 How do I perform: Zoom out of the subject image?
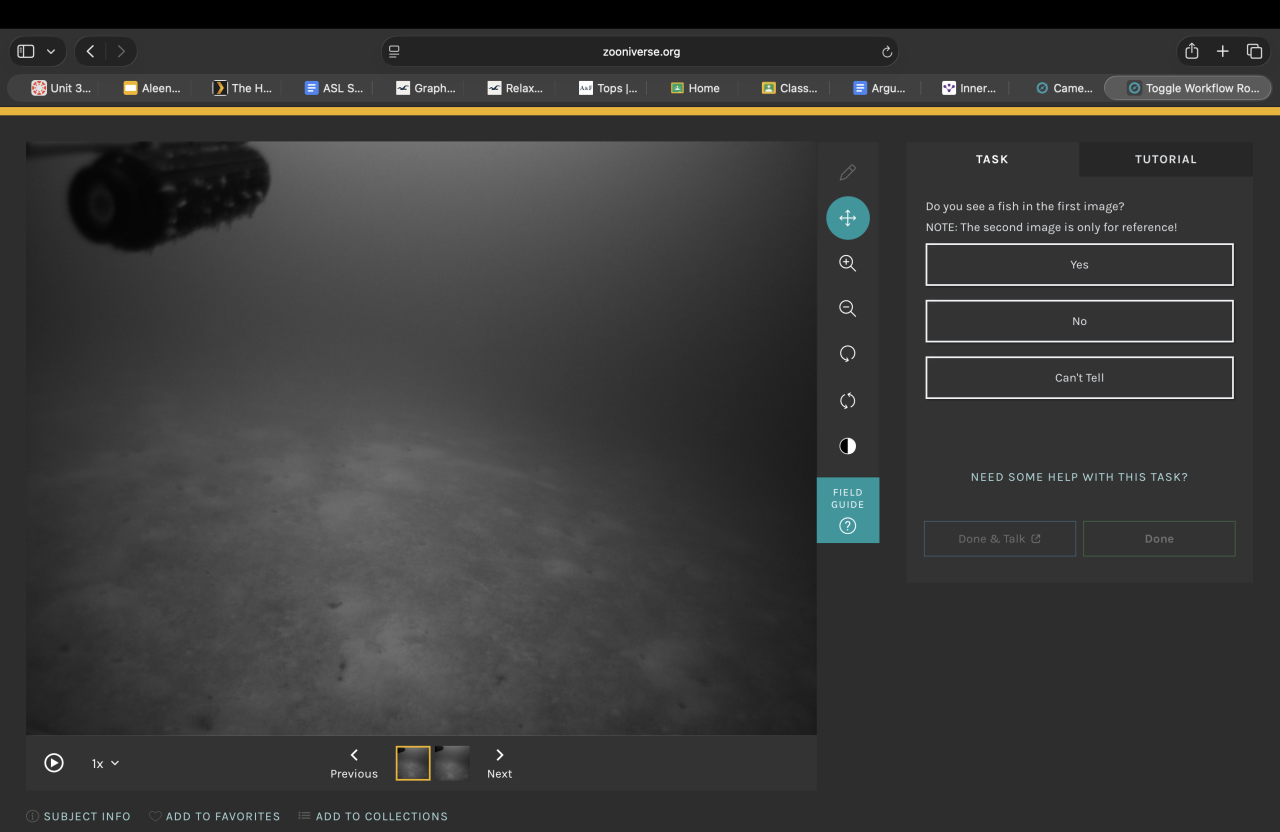coord(847,309)
